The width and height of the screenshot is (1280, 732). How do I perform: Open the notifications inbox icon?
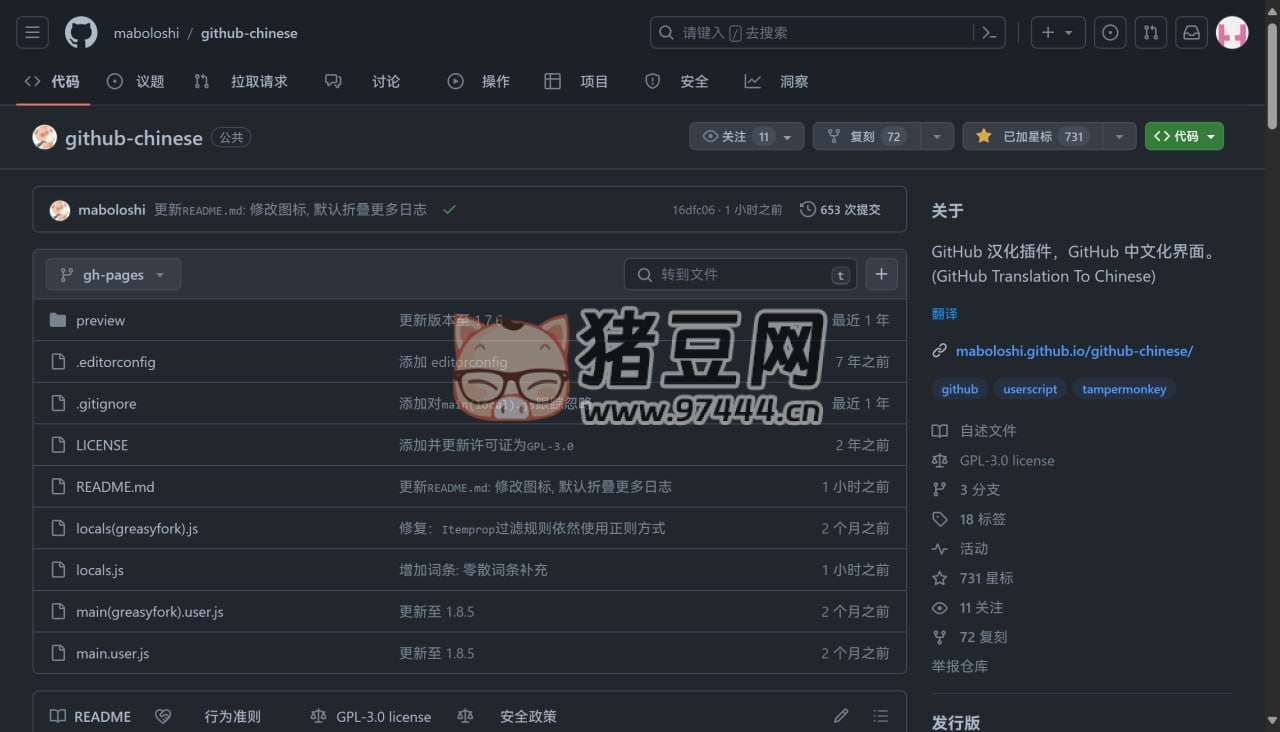1191,33
